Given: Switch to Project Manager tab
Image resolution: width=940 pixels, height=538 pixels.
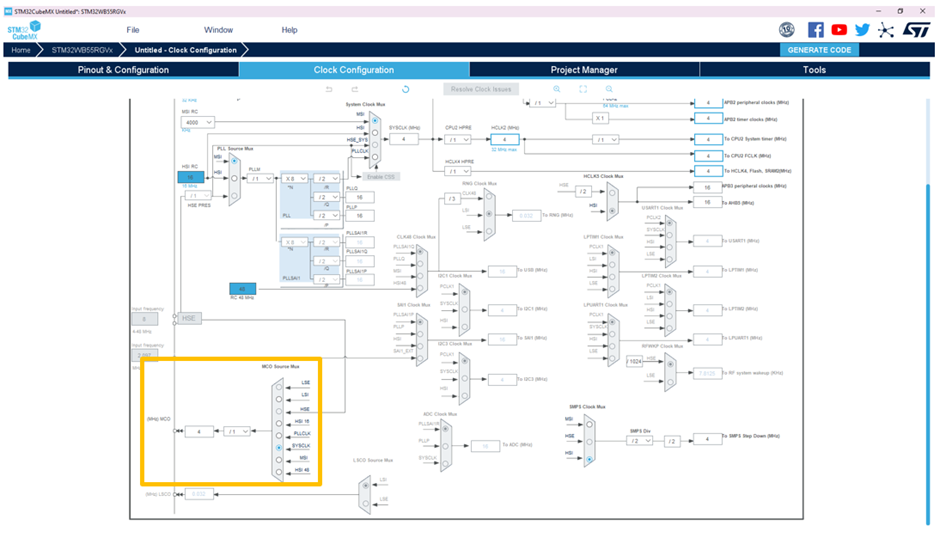Looking at the screenshot, I should pos(584,70).
